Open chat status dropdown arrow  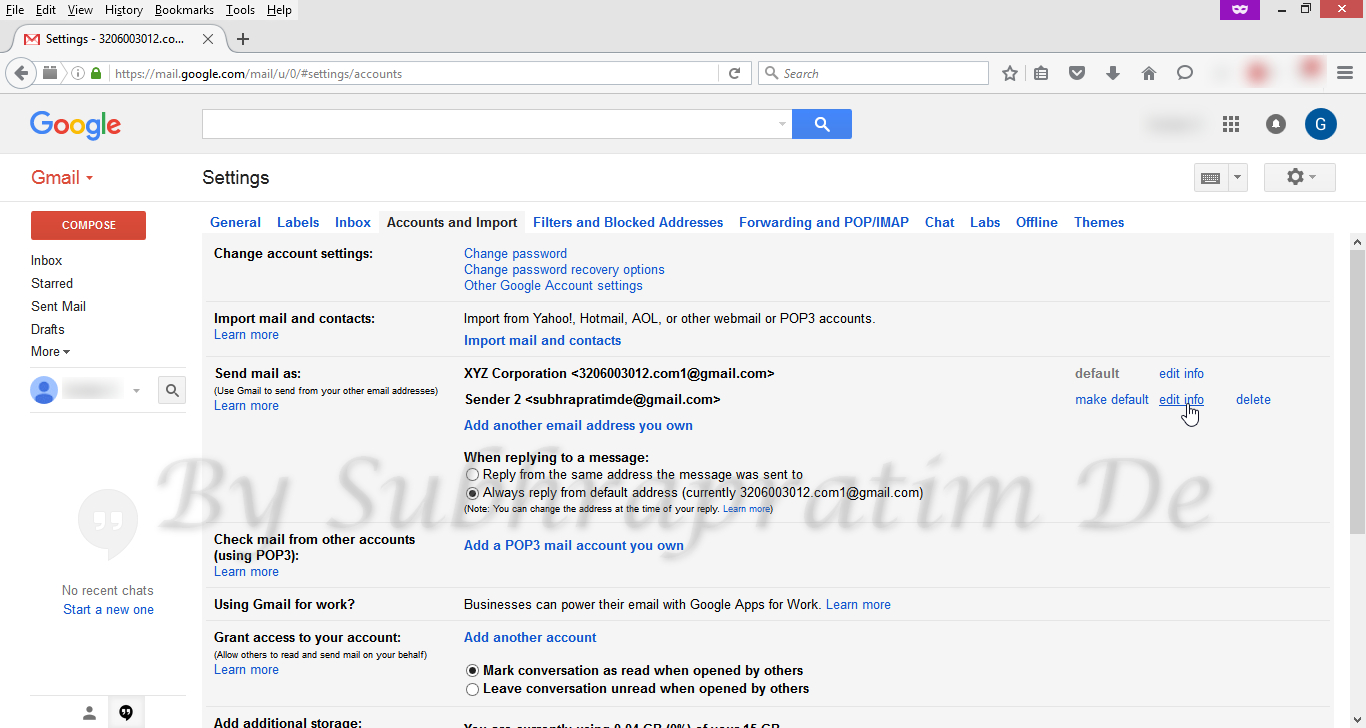click(137, 390)
